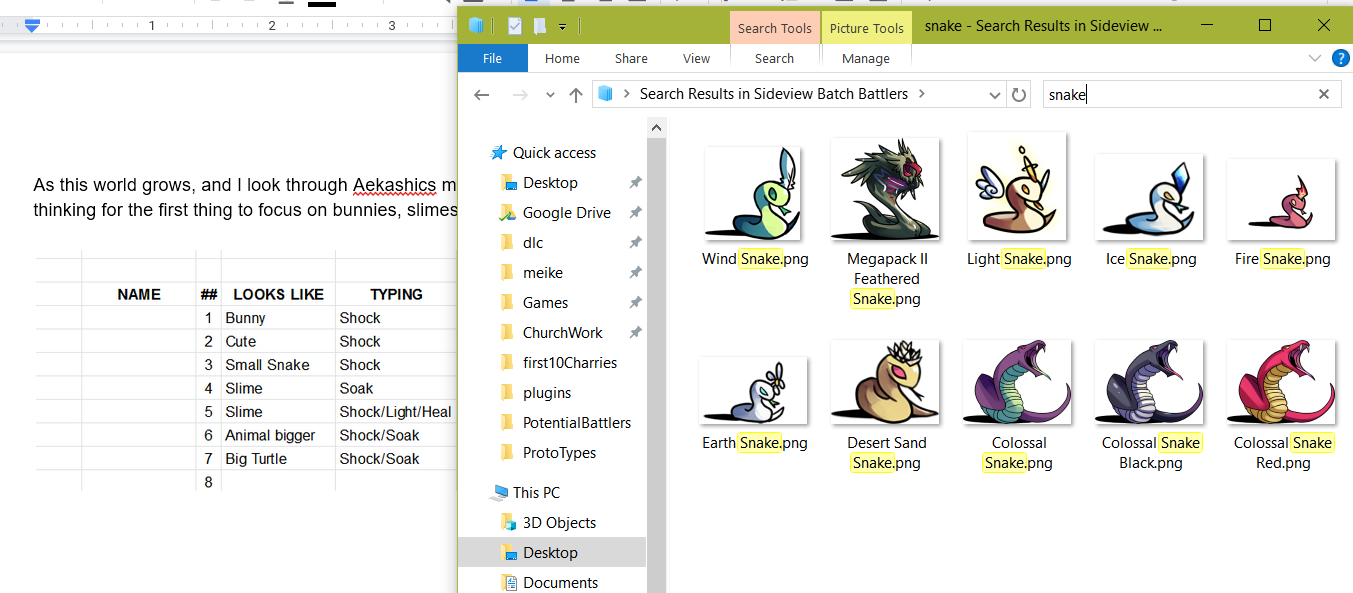Open File Explorer help
The image size is (1353, 593).
[x=1341, y=59]
